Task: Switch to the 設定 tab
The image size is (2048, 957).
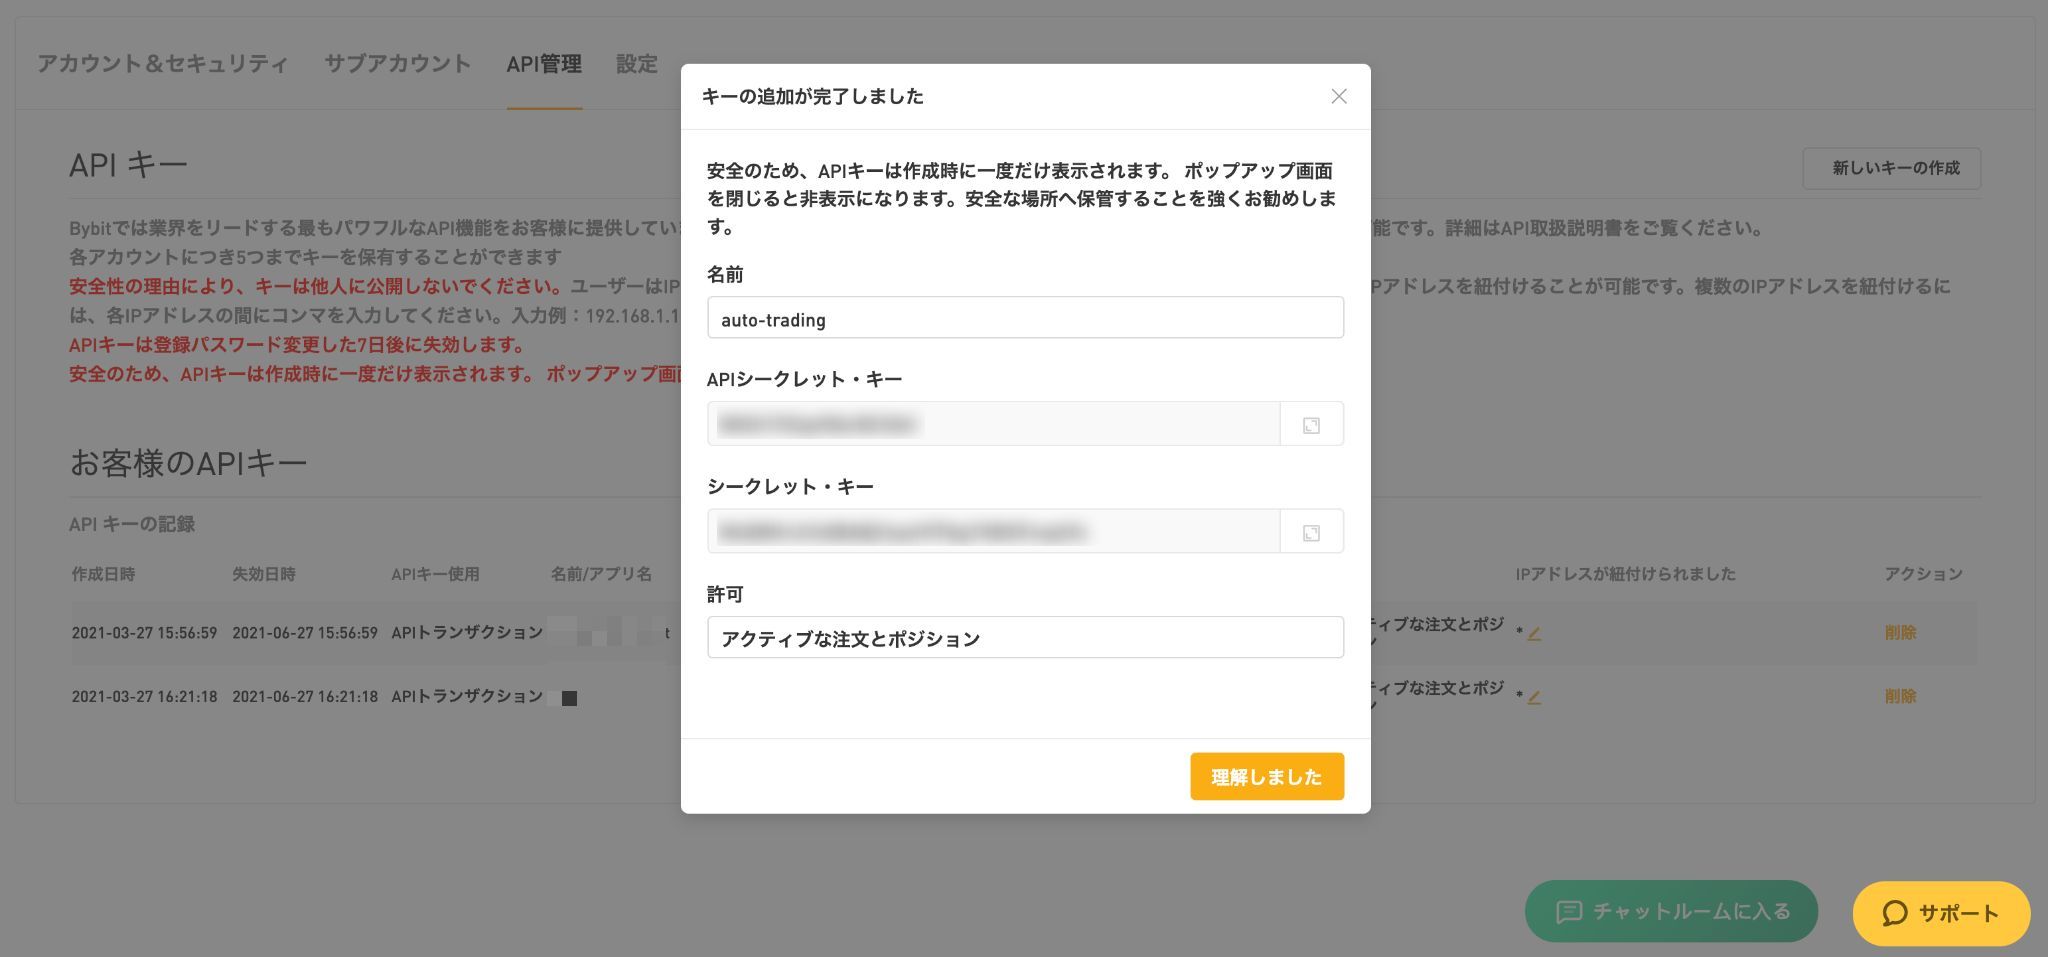Action: pos(636,64)
